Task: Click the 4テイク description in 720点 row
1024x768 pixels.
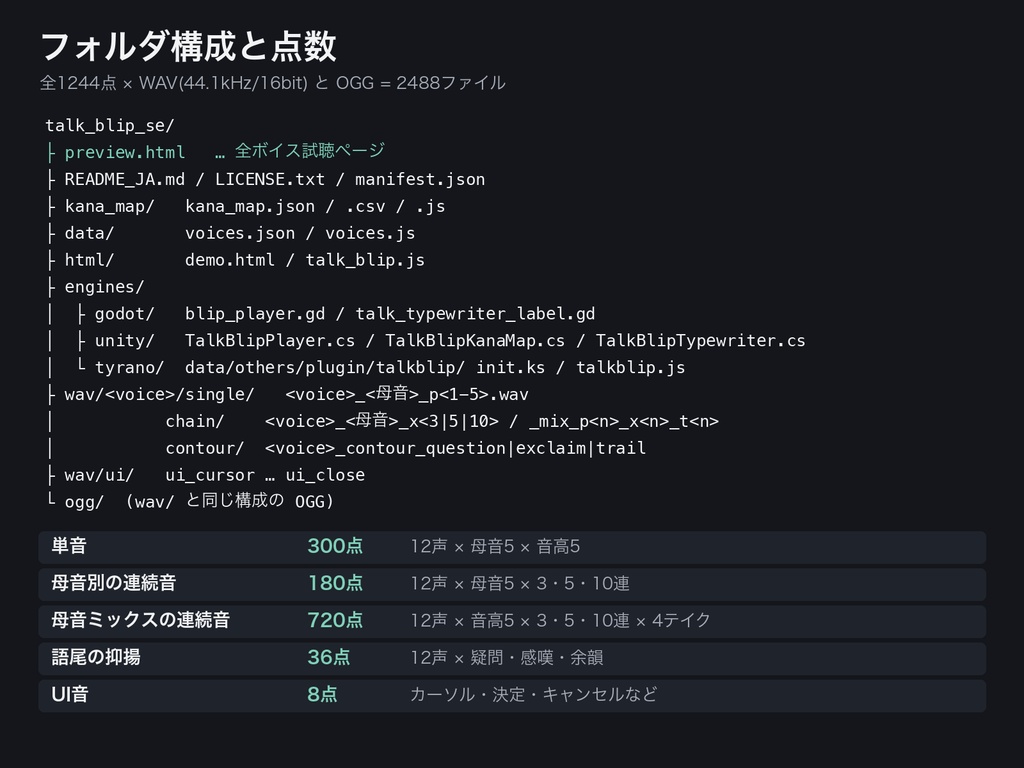Action: (681, 620)
